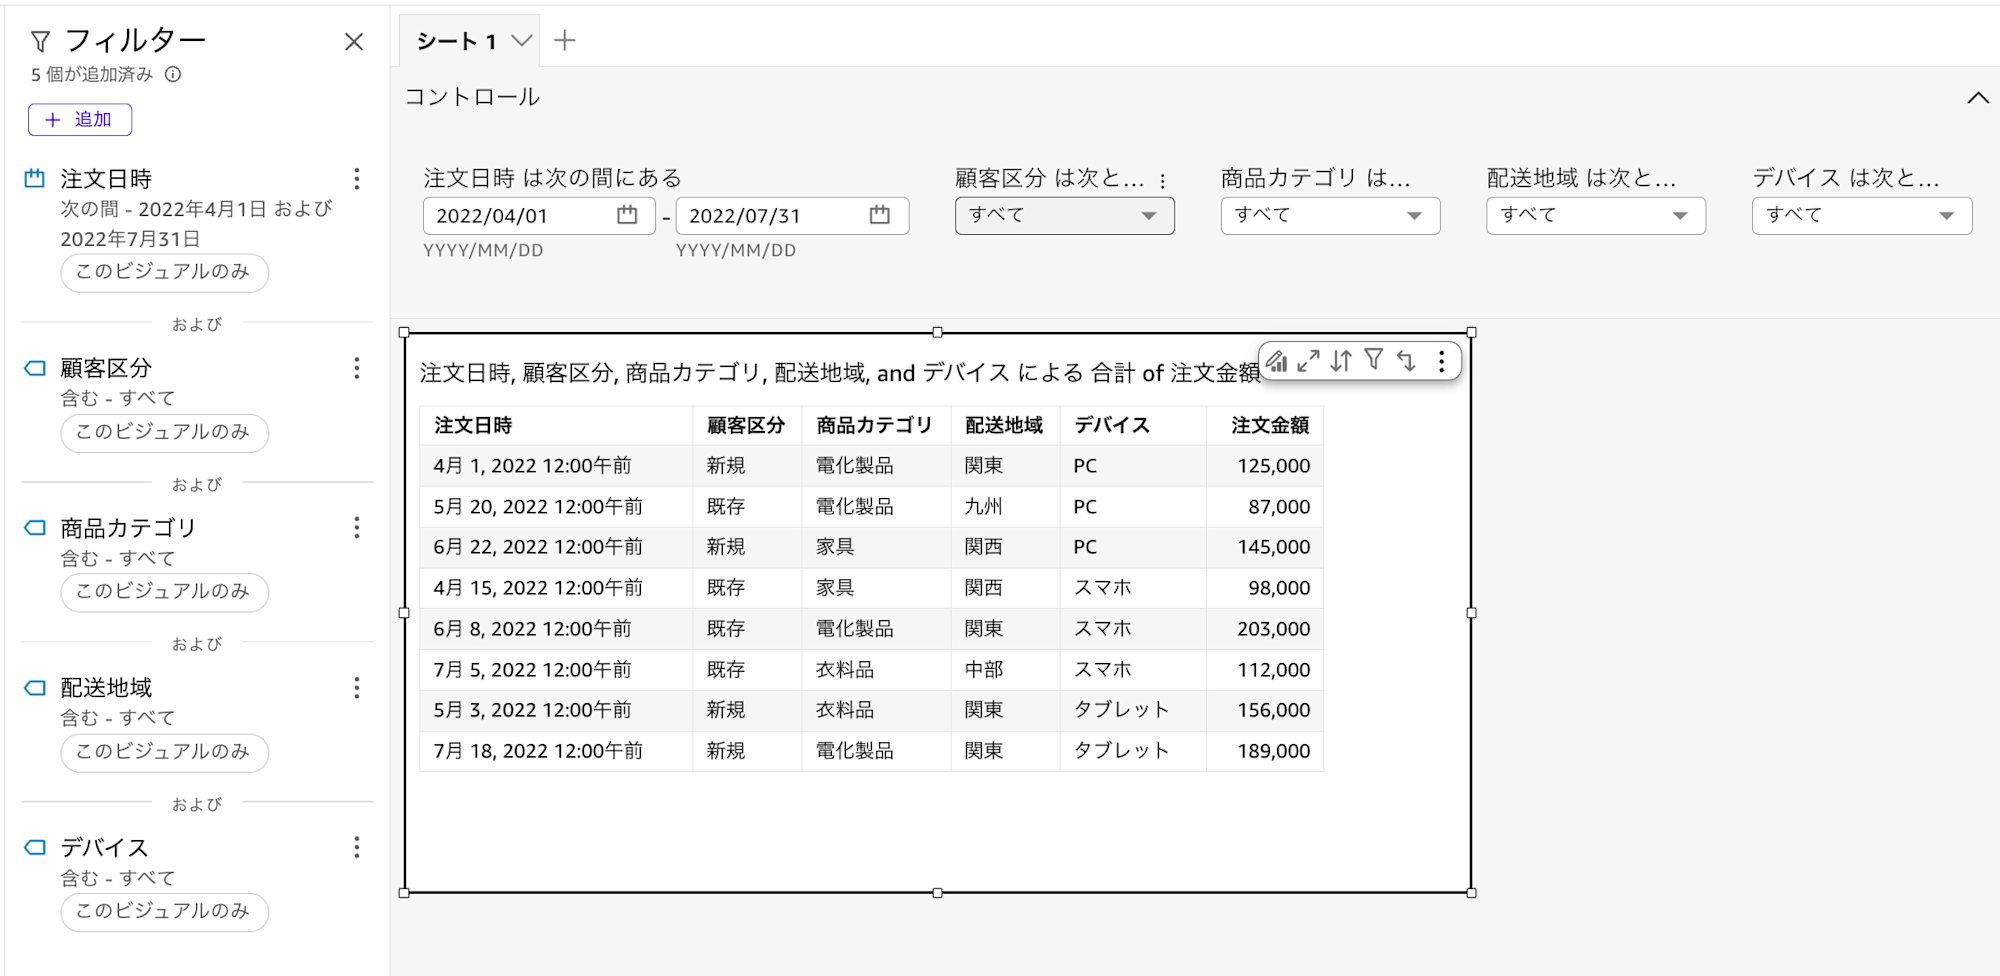Open the start date calendar picker
2000x976 pixels.
(x=626, y=214)
